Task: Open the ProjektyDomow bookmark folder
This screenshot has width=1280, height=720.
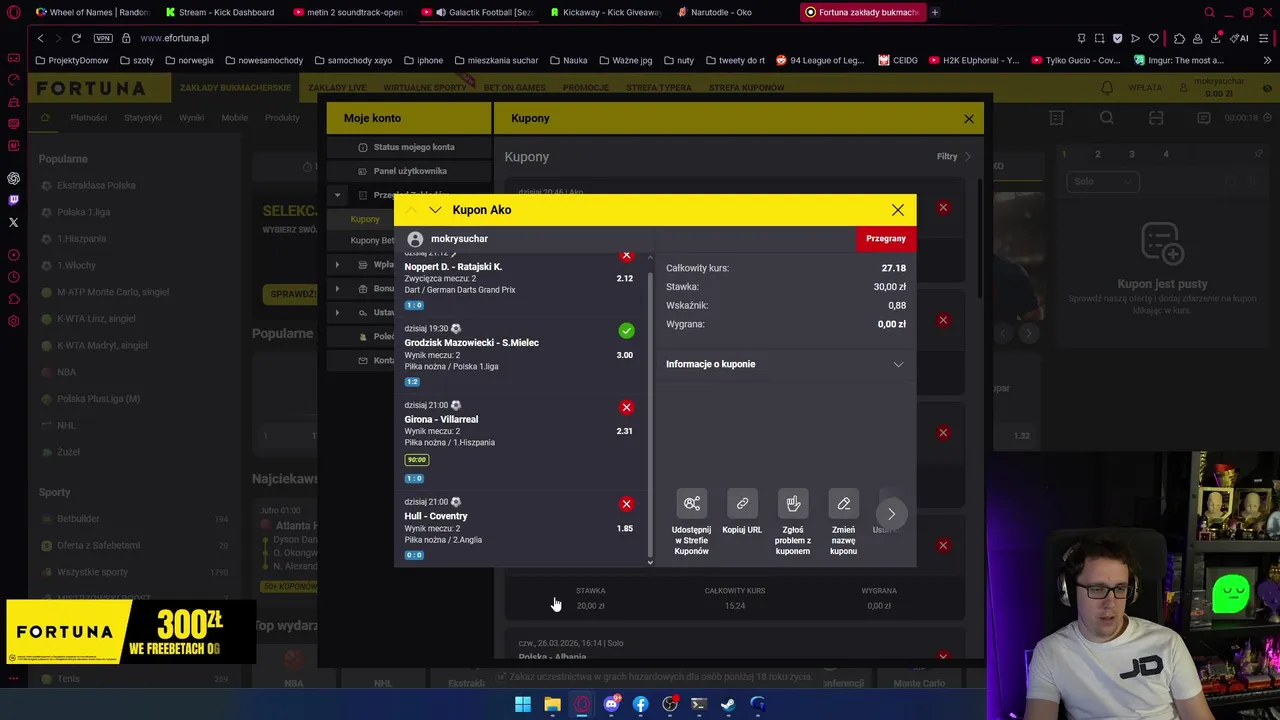Action: (x=72, y=60)
